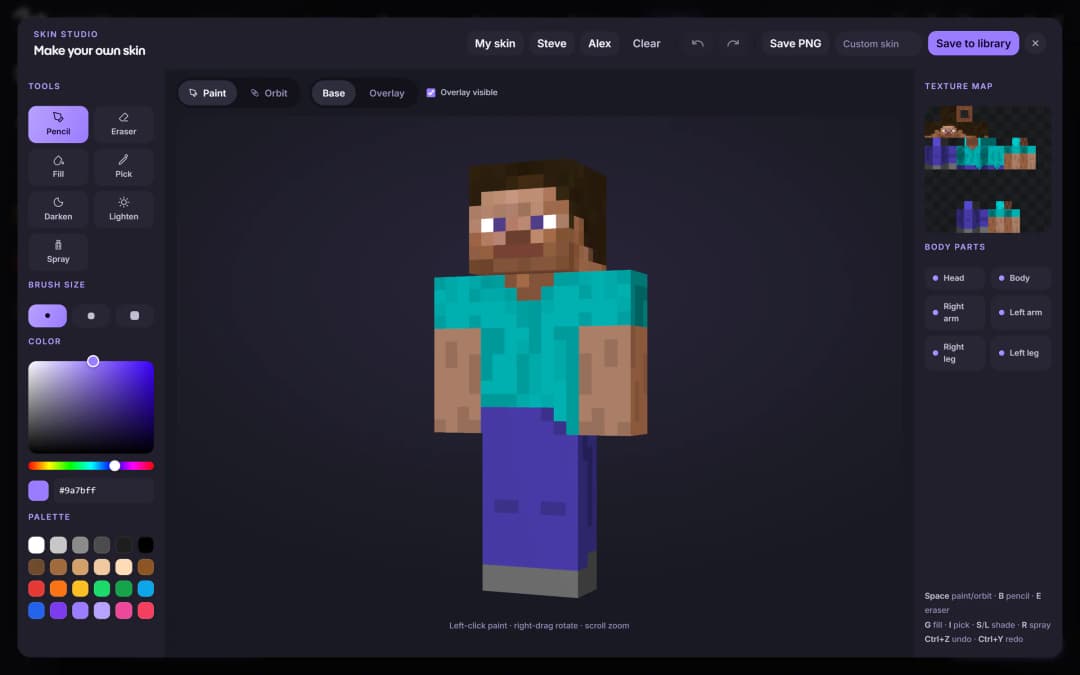Click Save PNG button
Image resolution: width=1080 pixels, height=675 pixels.
point(795,43)
